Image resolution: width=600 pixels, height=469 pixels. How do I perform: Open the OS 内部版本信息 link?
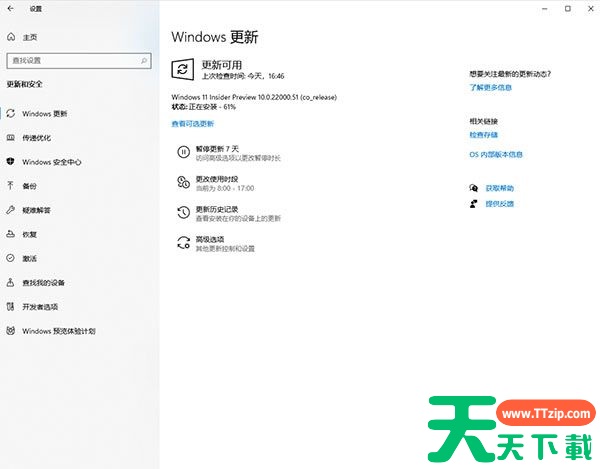(496, 155)
